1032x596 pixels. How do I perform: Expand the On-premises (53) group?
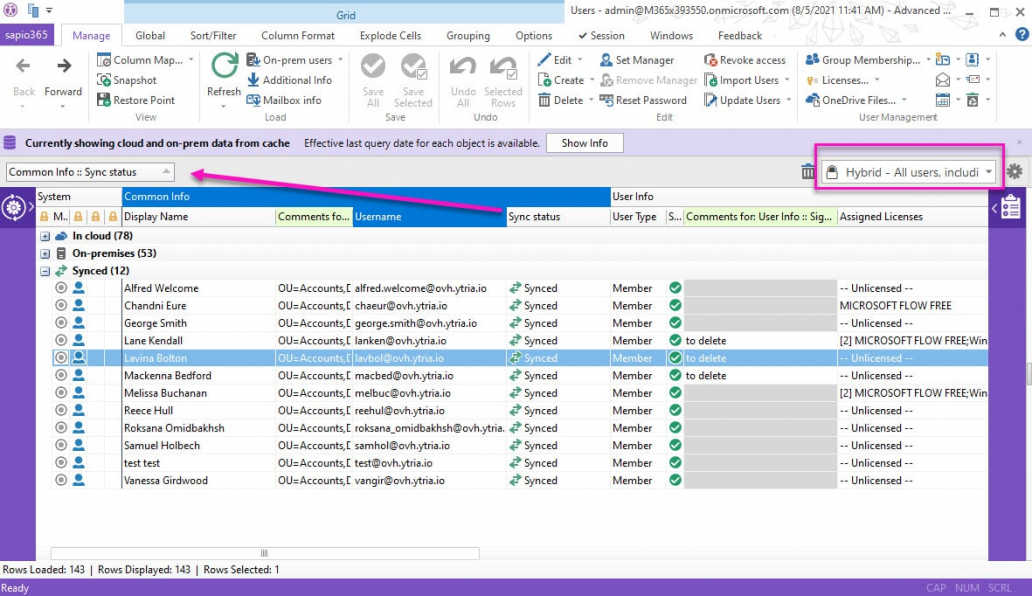45,253
